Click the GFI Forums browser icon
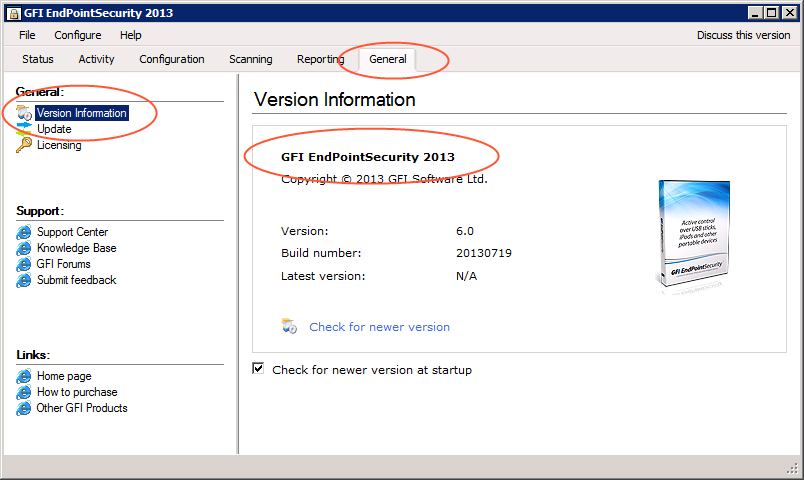 (x=24, y=264)
